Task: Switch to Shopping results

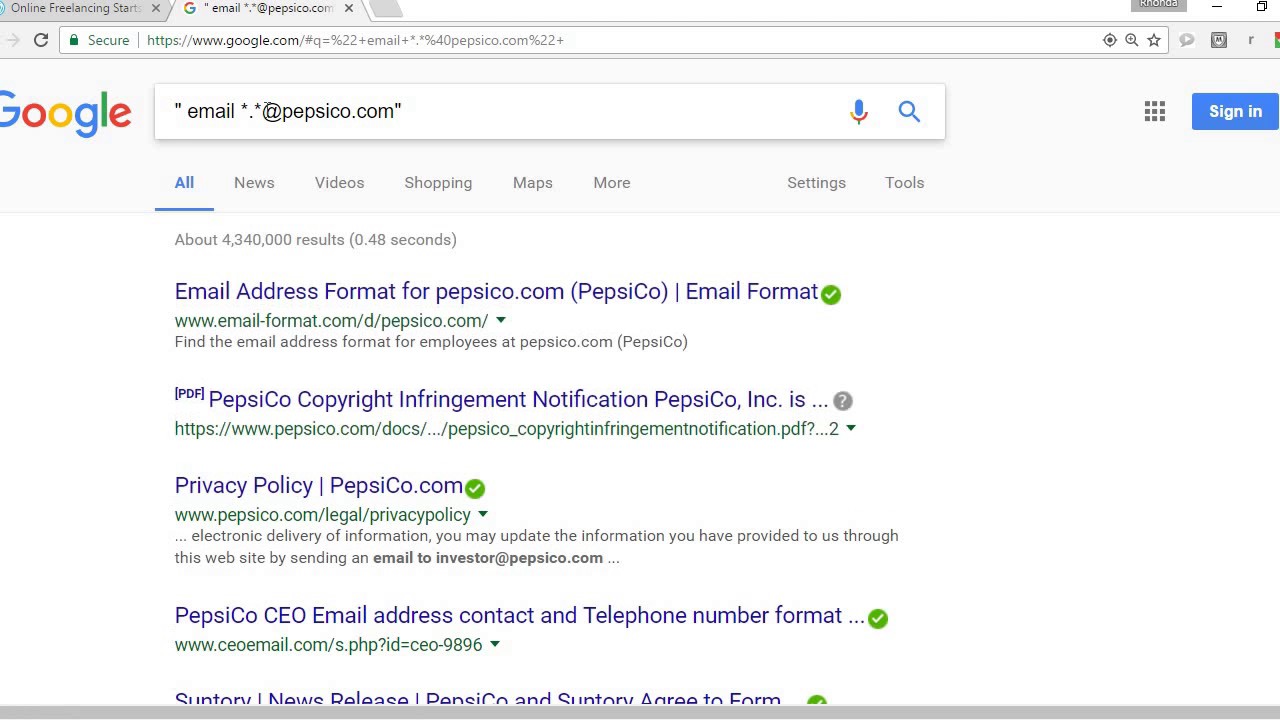Action: point(438,183)
